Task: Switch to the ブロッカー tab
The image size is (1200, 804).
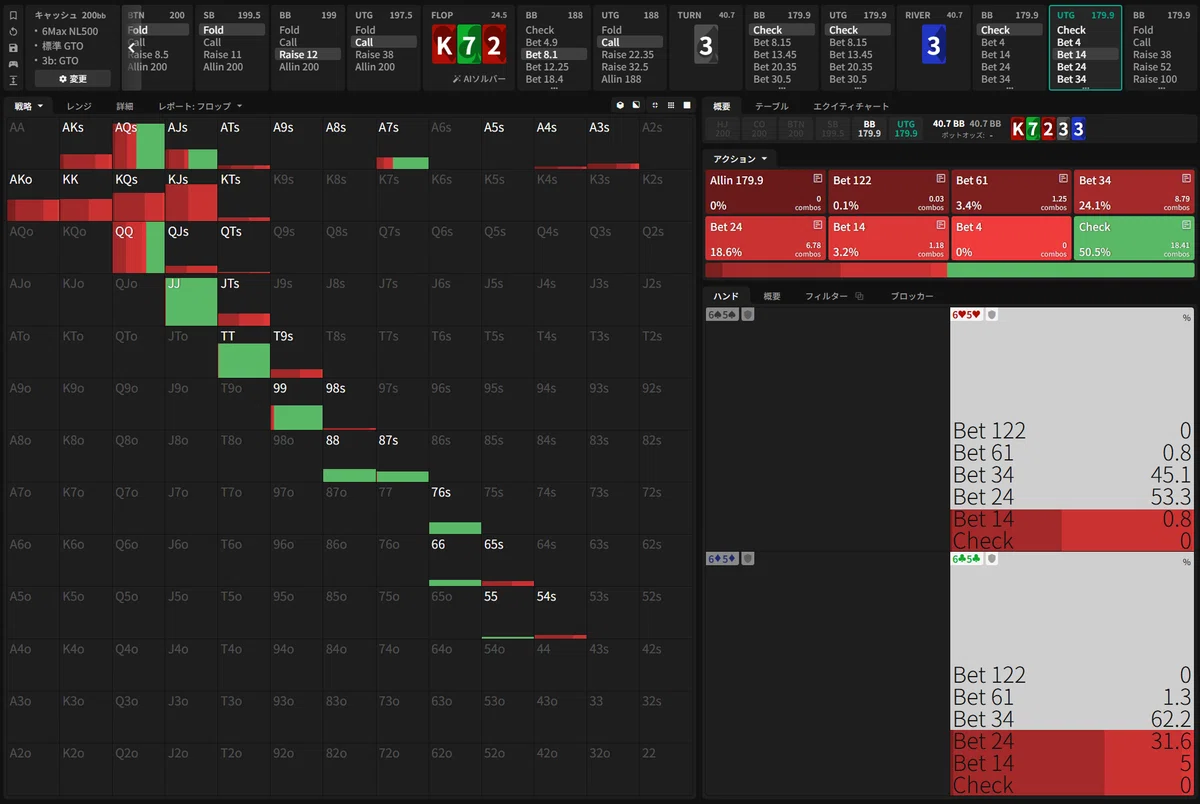Action: tap(912, 296)
